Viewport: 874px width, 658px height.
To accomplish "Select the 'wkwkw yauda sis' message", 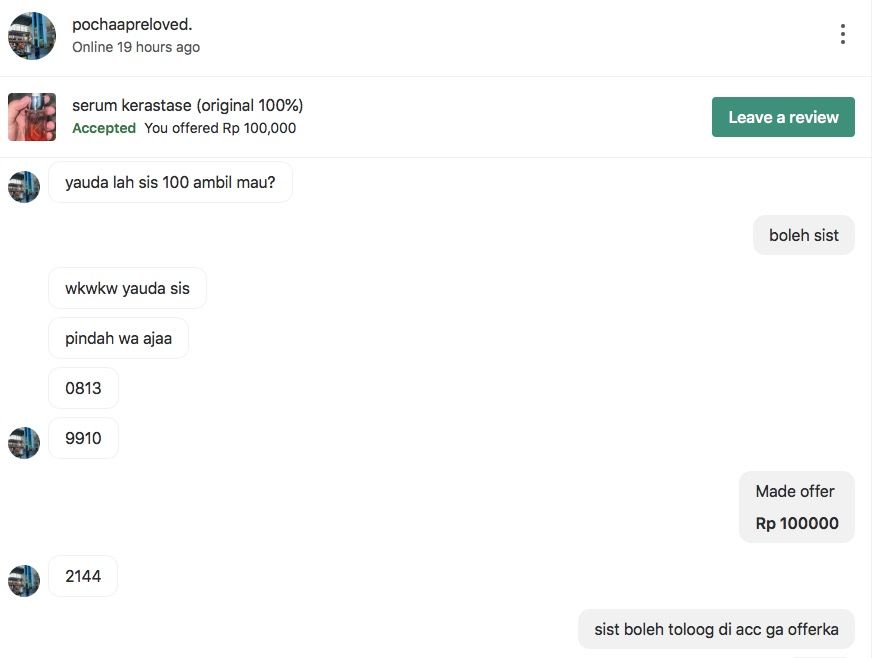I will coord(127,288).
